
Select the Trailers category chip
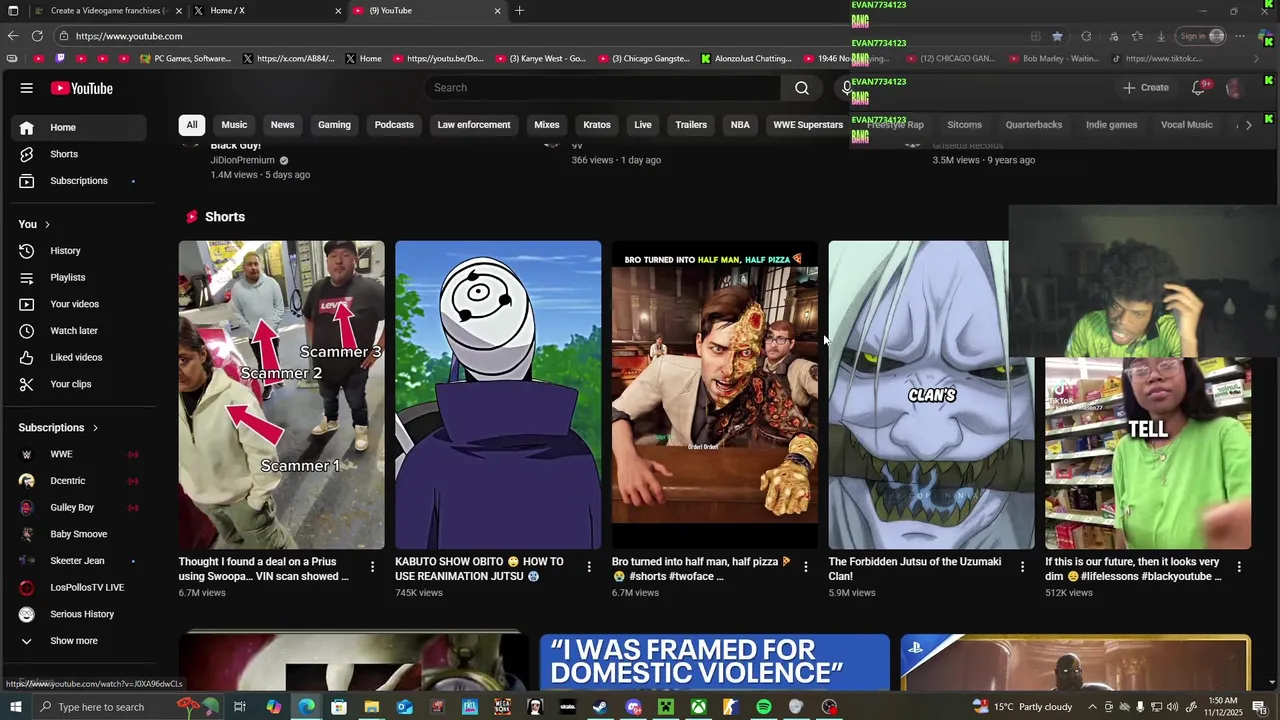(x=691, y=125)
